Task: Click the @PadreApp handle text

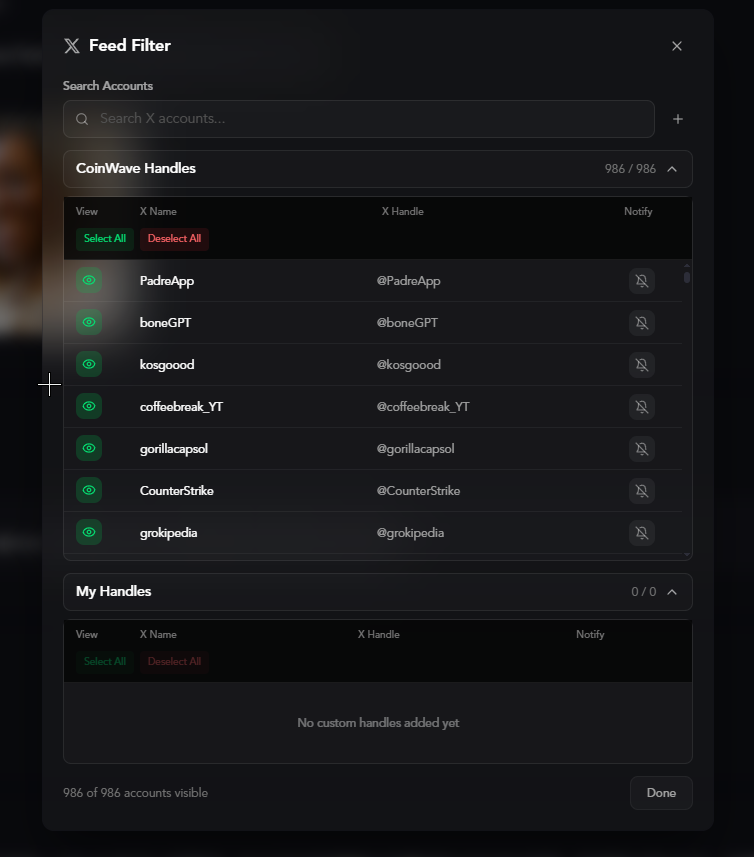Action: click(408, 281)
